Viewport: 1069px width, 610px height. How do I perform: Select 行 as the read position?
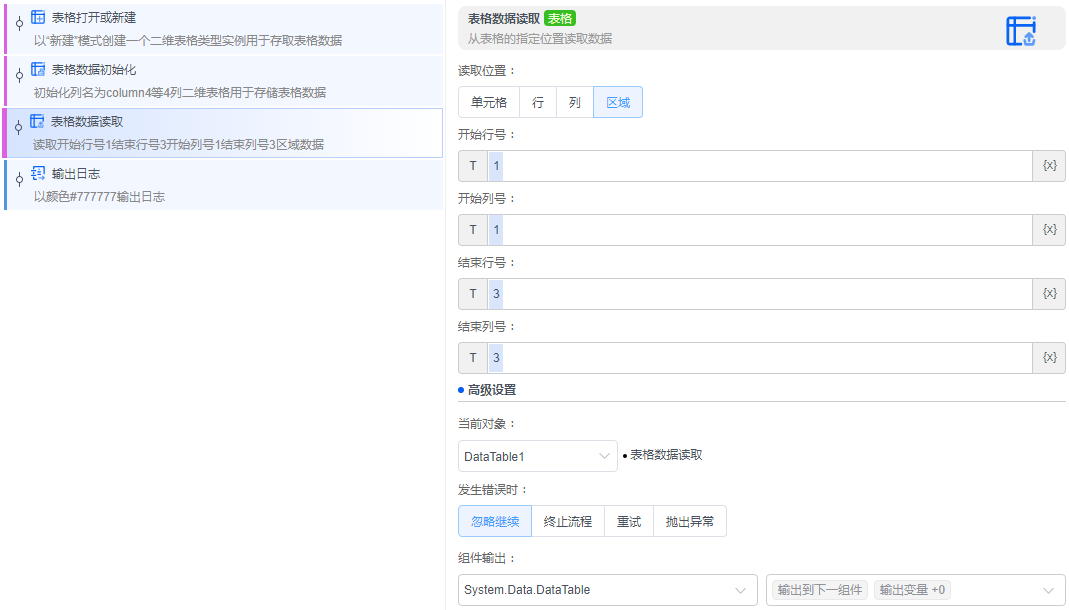pyautogui.click(x=537, y=102)
